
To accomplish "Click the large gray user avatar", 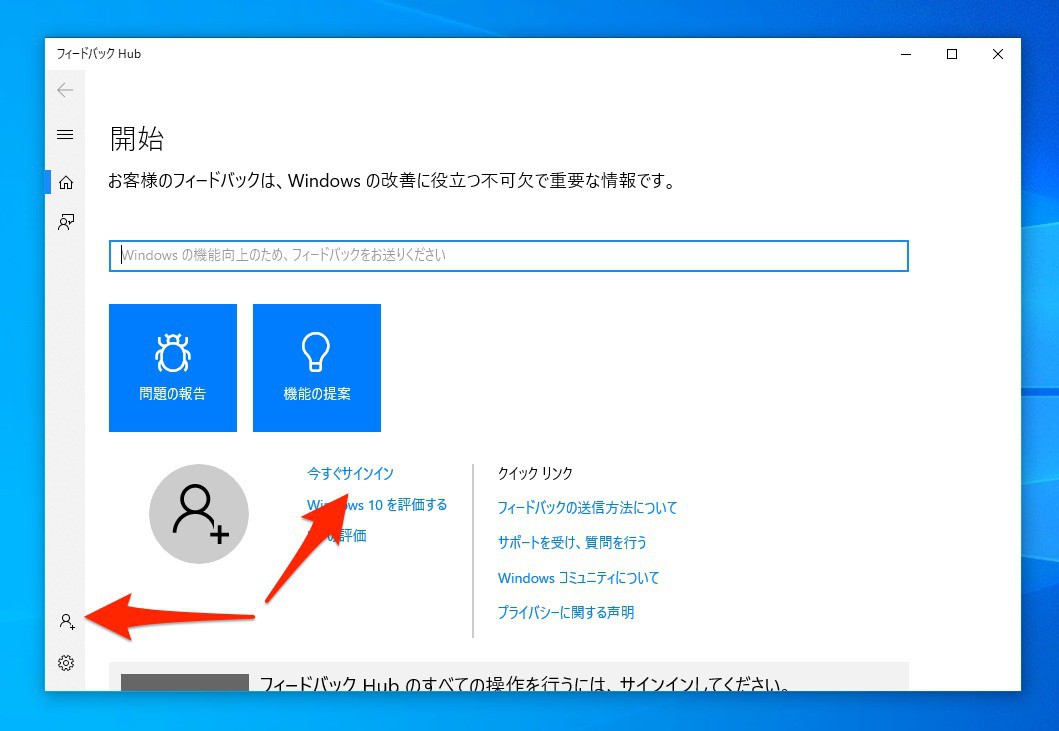I will coord(199,513).
